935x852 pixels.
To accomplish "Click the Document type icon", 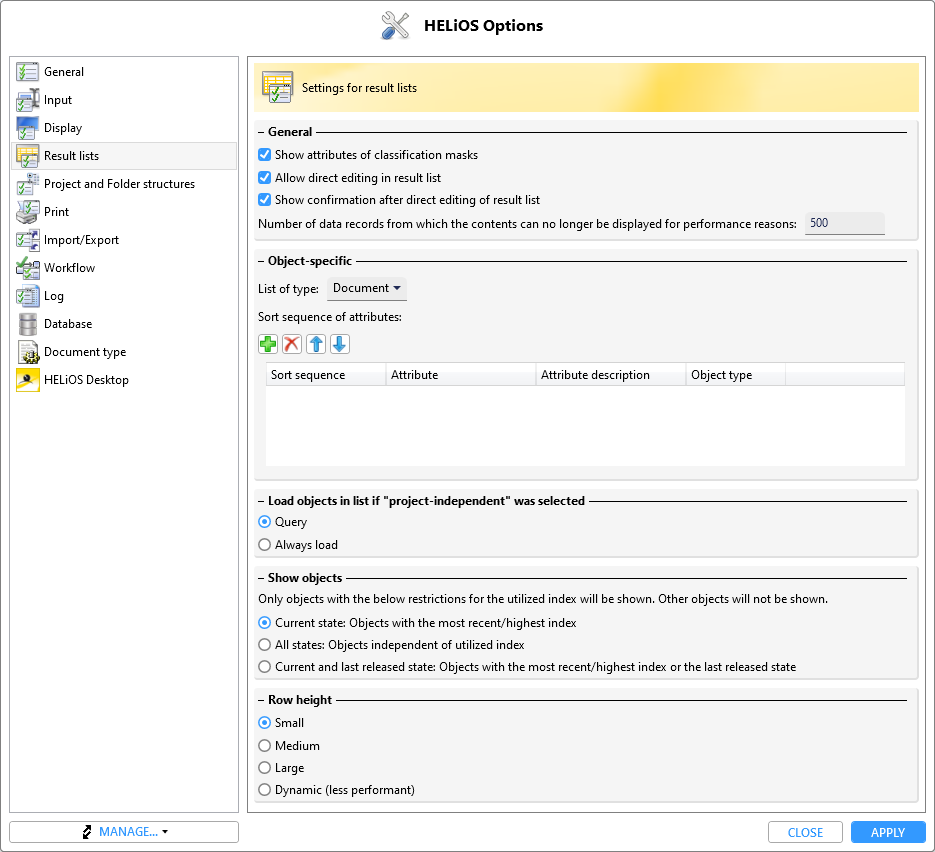I will point(27,352).
